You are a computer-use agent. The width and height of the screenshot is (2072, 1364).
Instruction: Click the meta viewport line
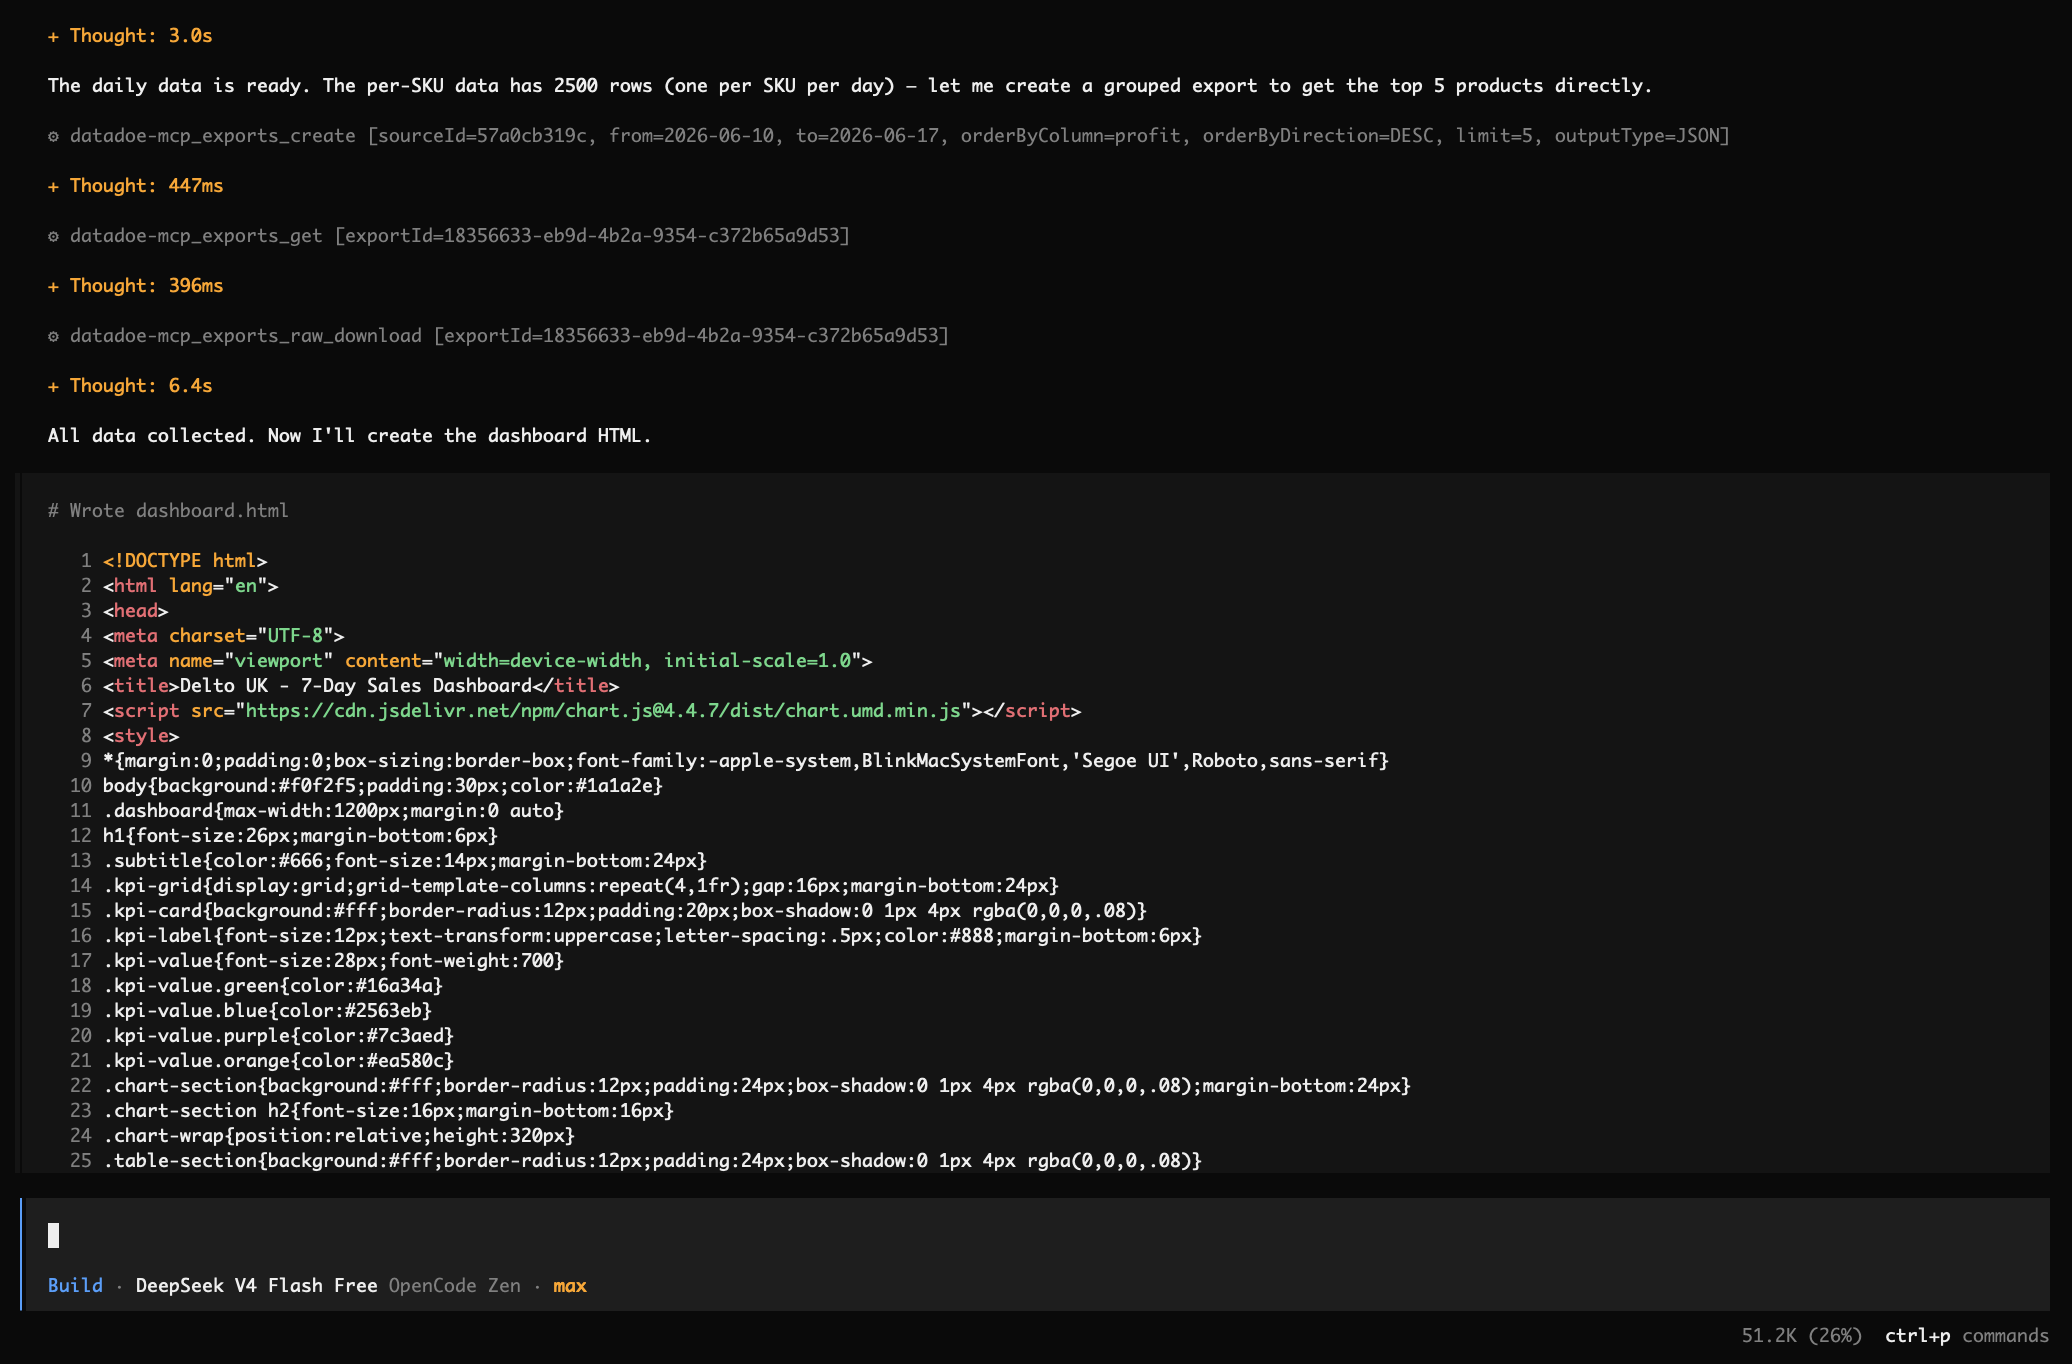point(487,661)
